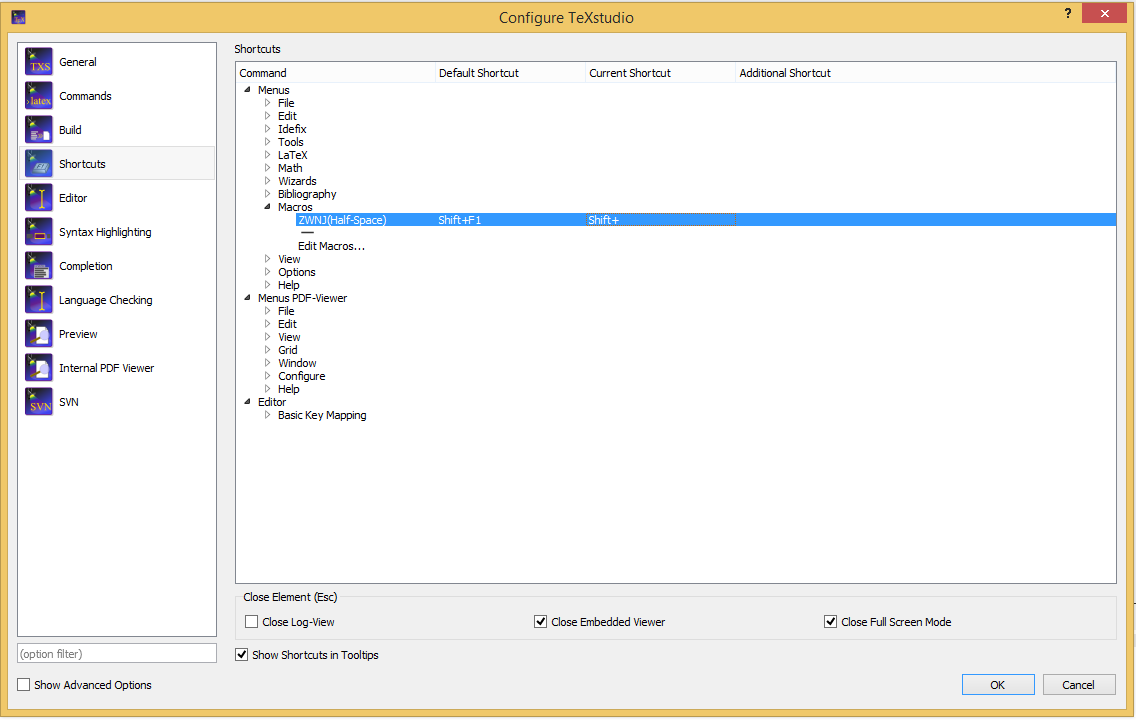The width and height of the screenshot is (1136, 720).
Task: Select the Commands latex icon
Action: (x=39, y=96)
